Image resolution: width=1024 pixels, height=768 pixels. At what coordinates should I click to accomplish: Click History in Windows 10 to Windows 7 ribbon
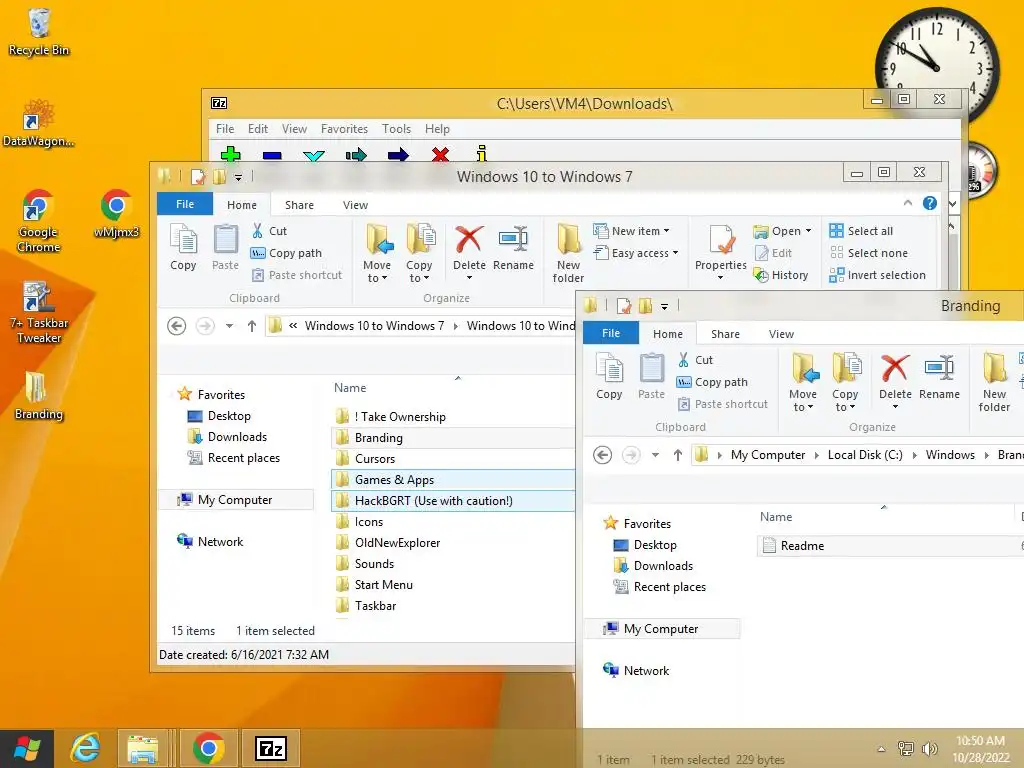click(781, 275)
